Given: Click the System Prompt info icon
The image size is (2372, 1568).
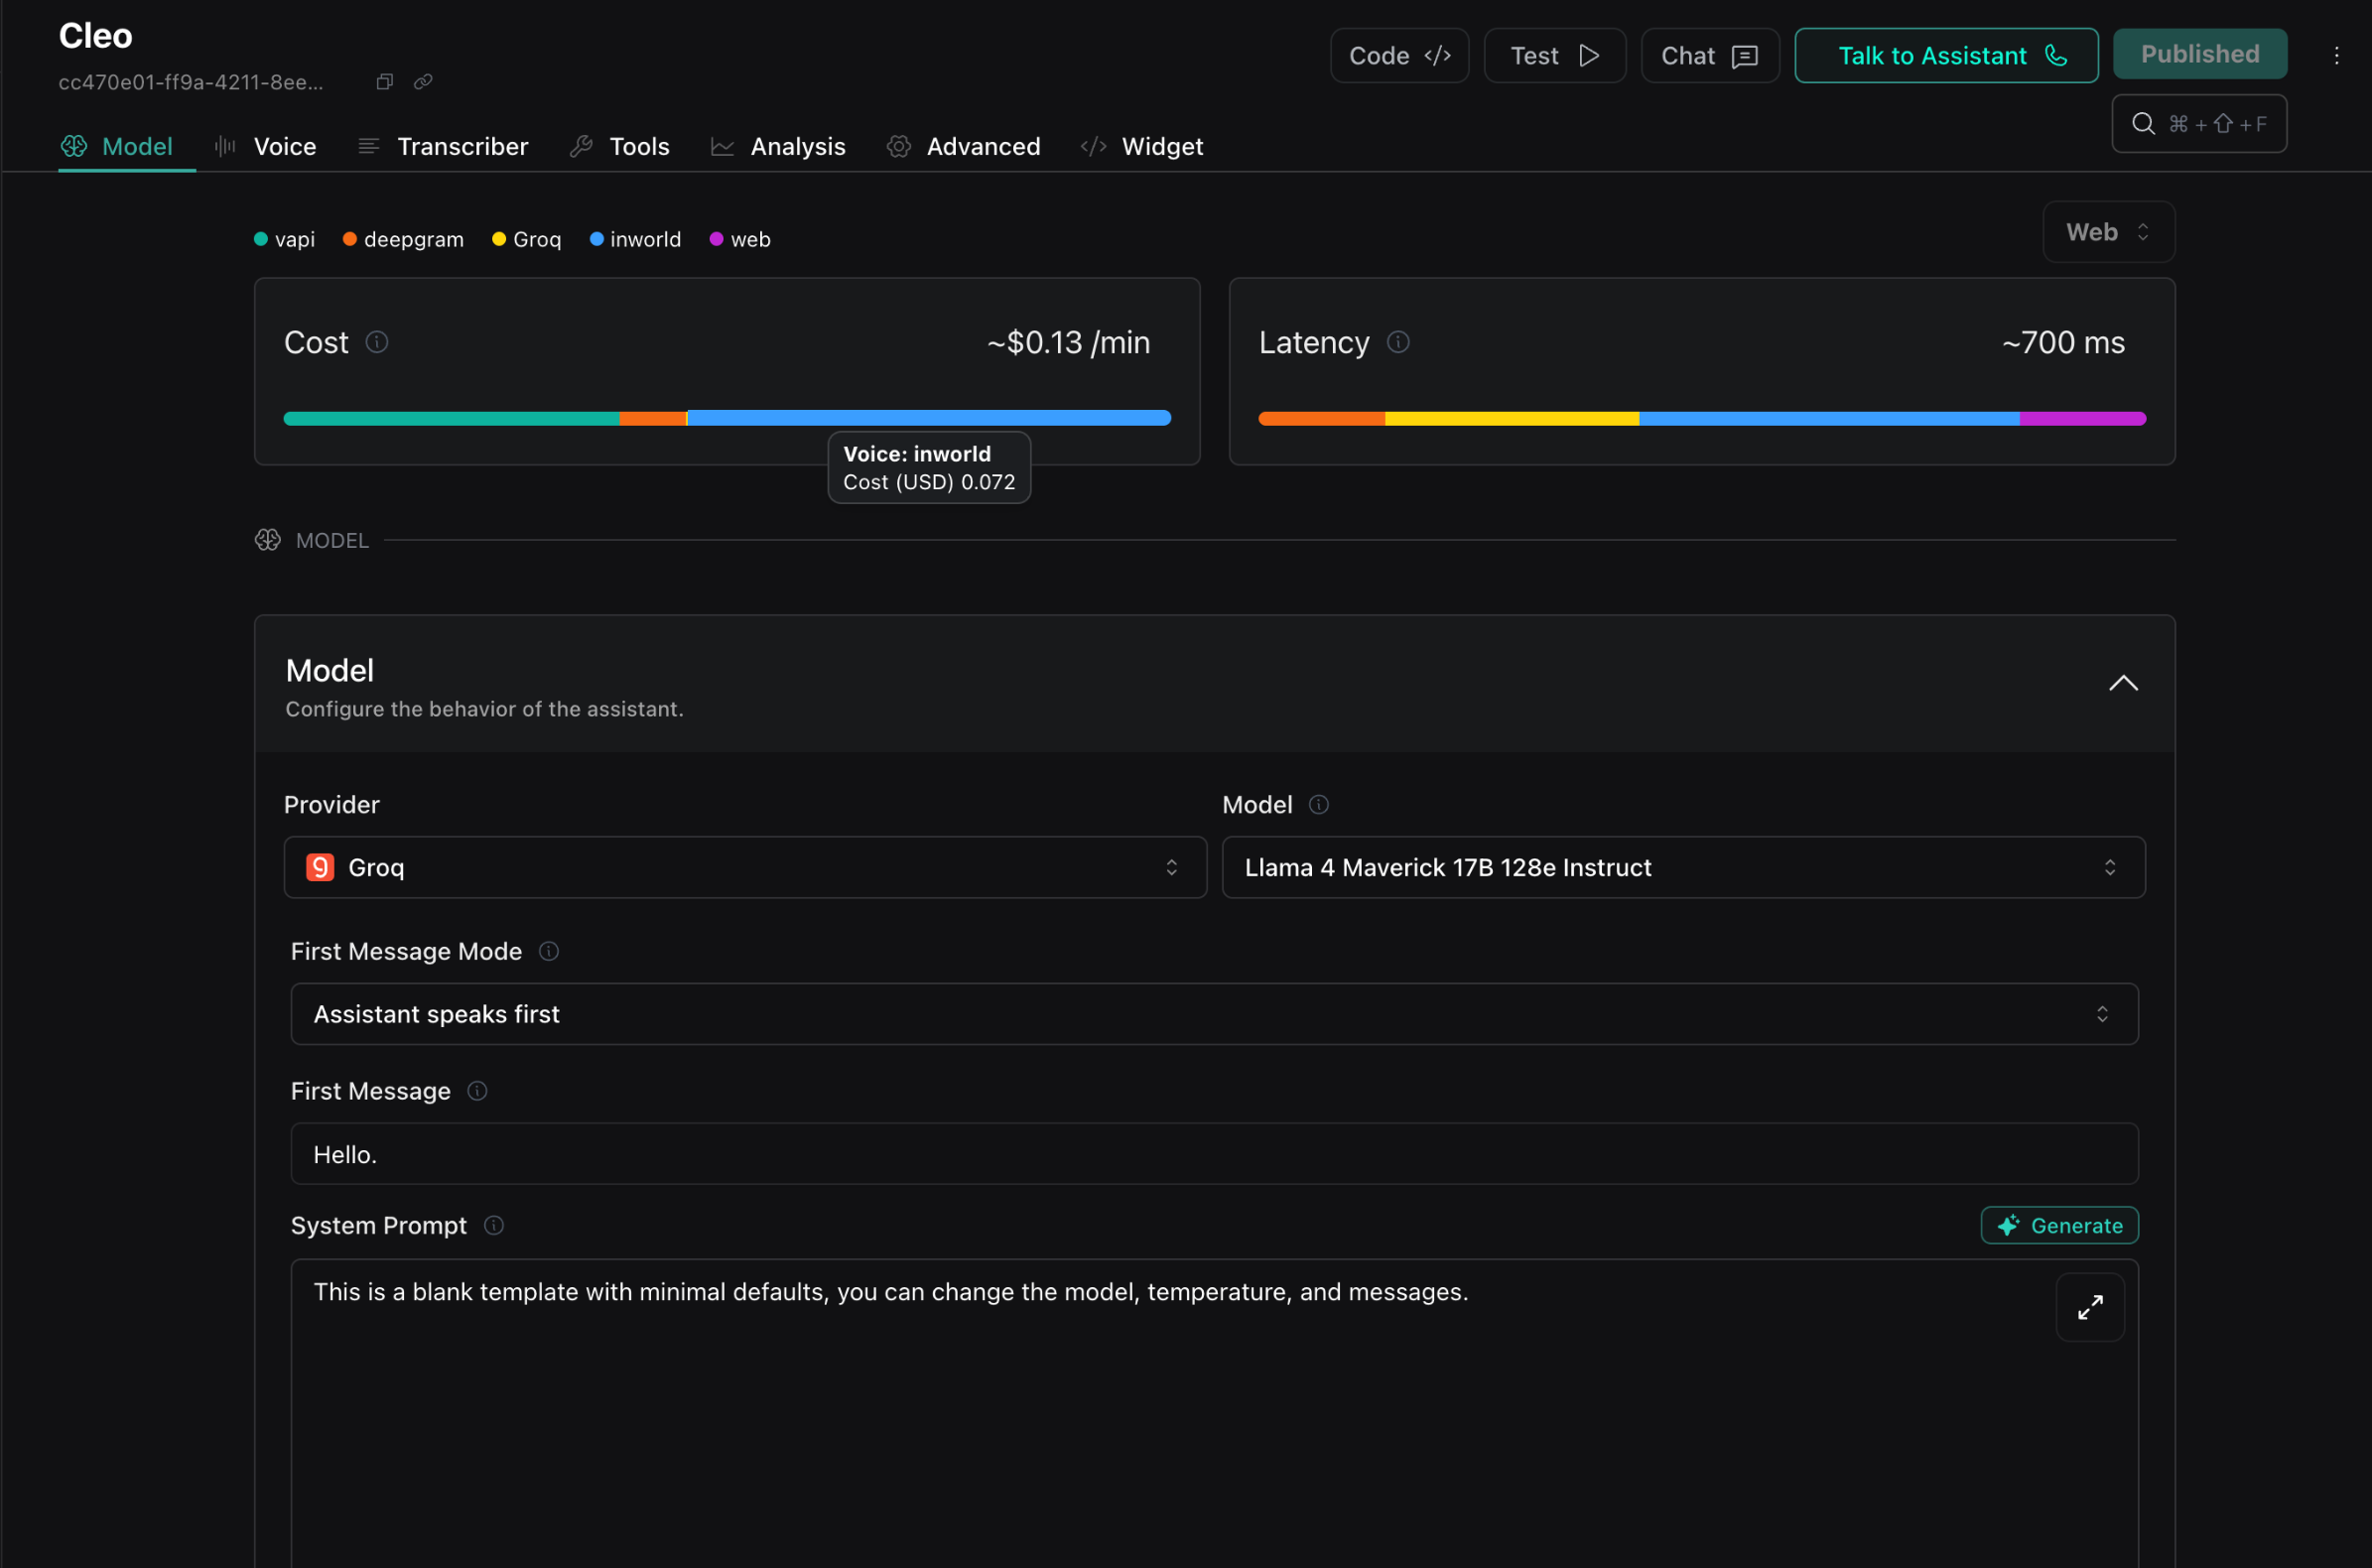Looking at the screenshot, I should tap(494, 1225).
